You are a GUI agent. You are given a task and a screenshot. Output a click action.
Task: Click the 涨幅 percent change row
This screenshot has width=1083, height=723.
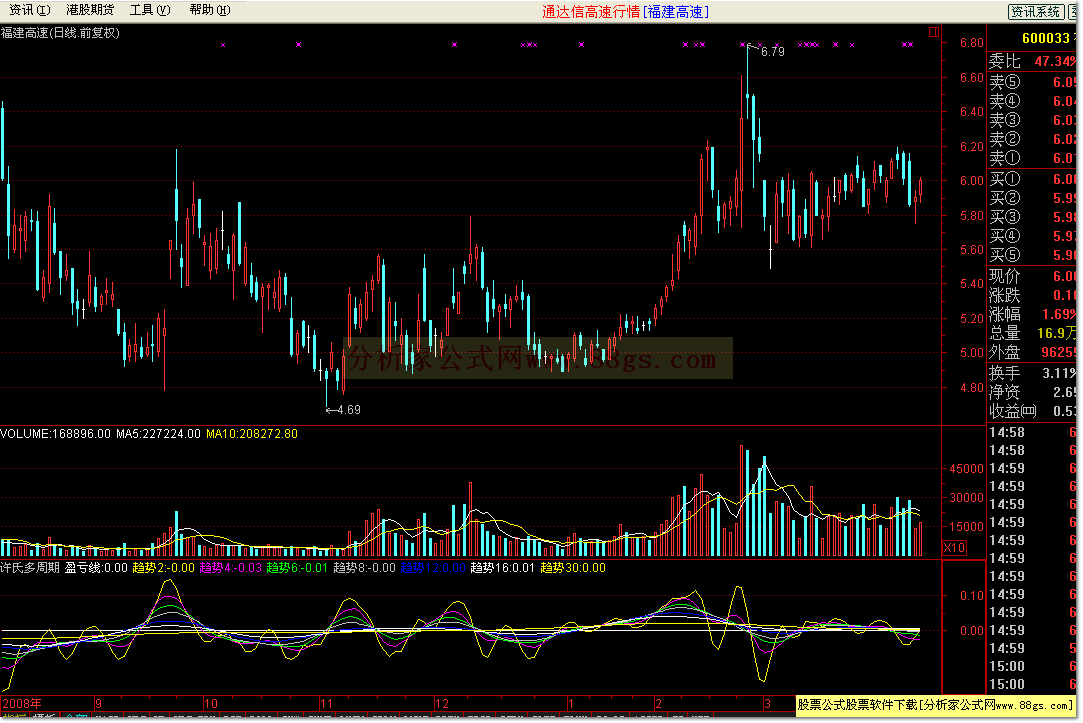(1032, 314)
